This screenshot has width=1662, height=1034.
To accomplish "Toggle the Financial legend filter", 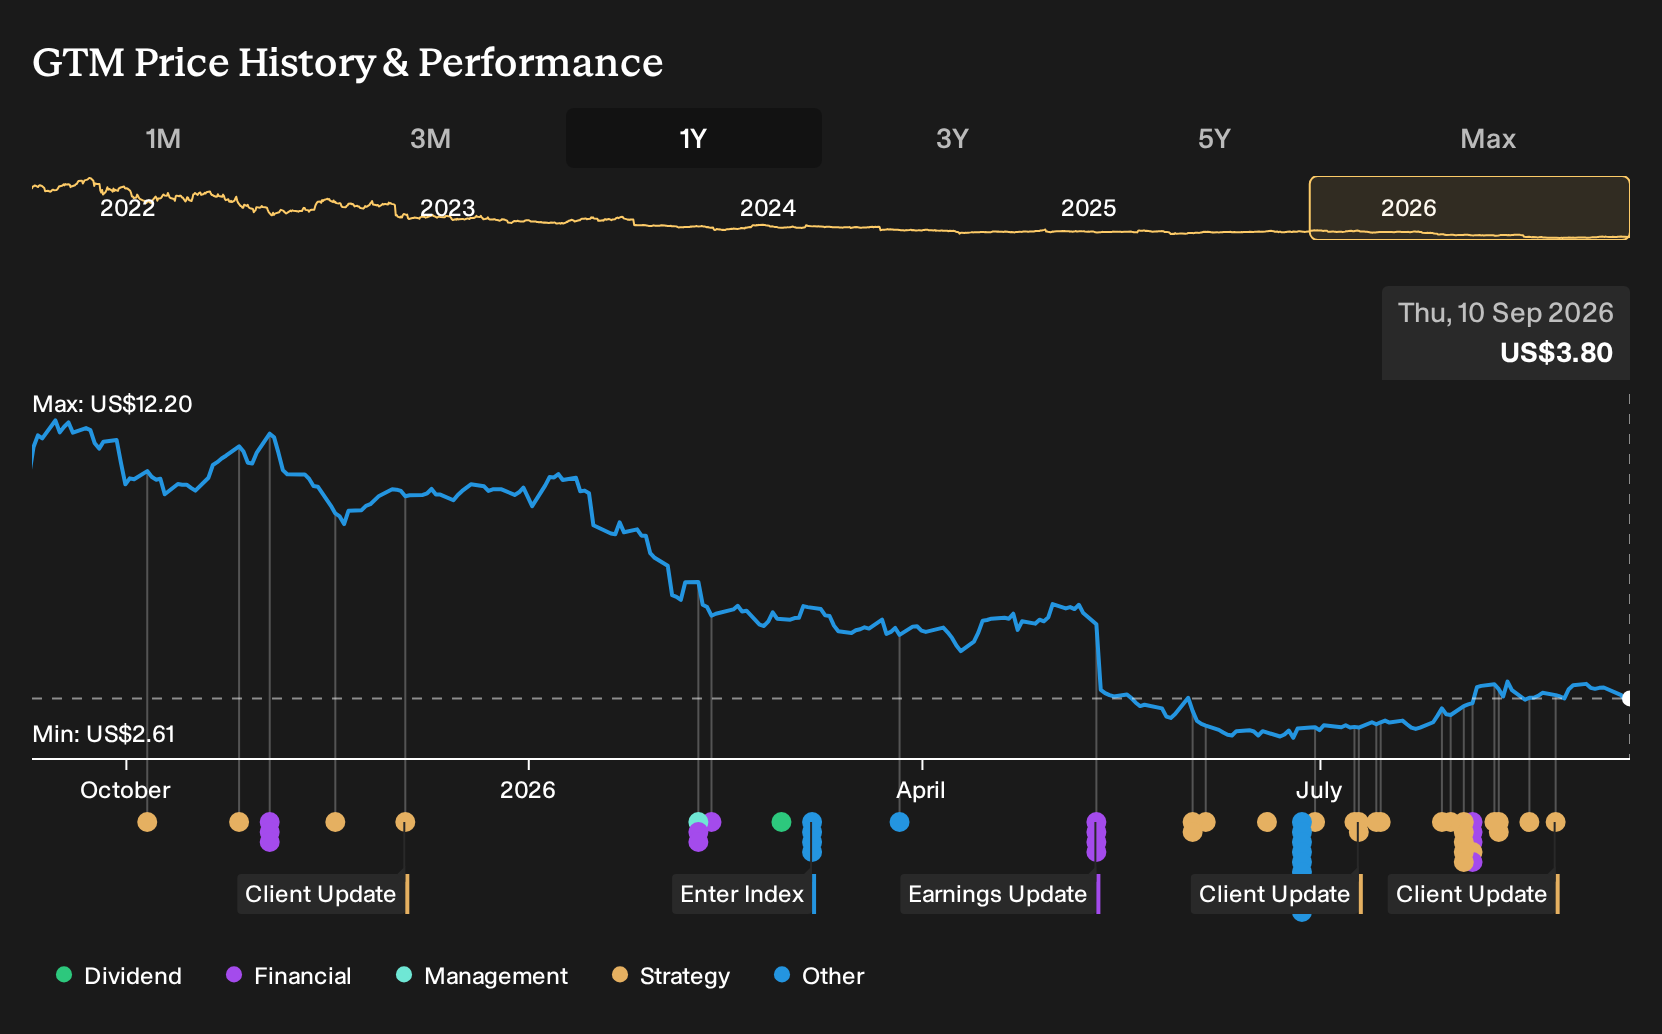I will coord(289,976).
